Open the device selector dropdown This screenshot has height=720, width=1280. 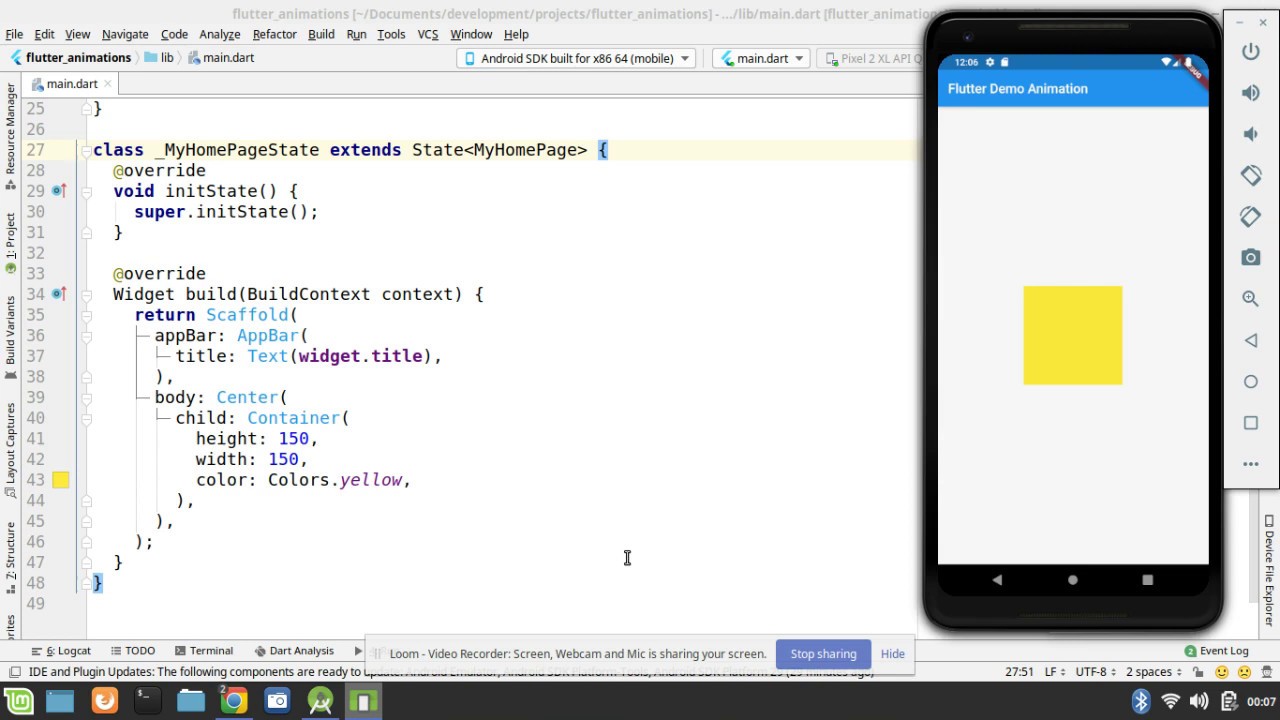(576, 58)
